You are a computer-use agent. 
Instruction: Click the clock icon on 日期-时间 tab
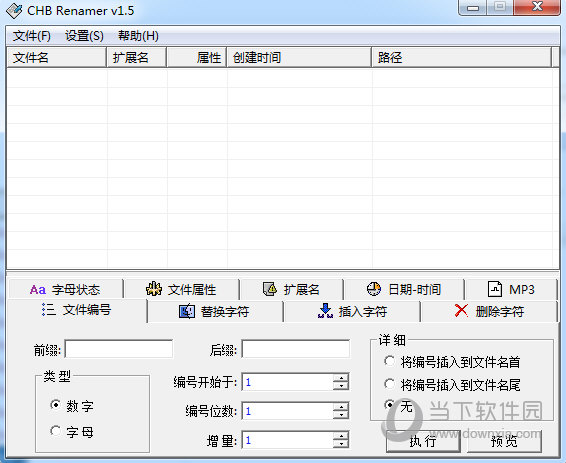click(x=374, y=289)
